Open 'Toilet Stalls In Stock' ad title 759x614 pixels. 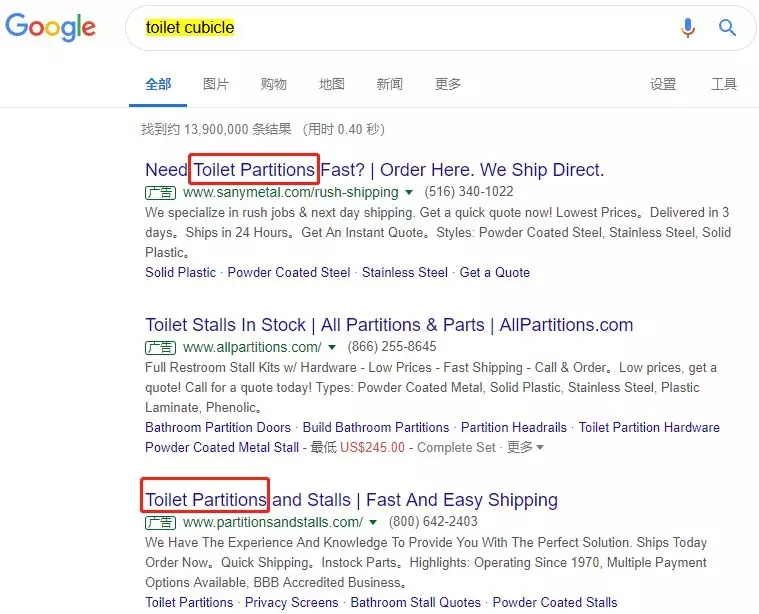point(389,324)
